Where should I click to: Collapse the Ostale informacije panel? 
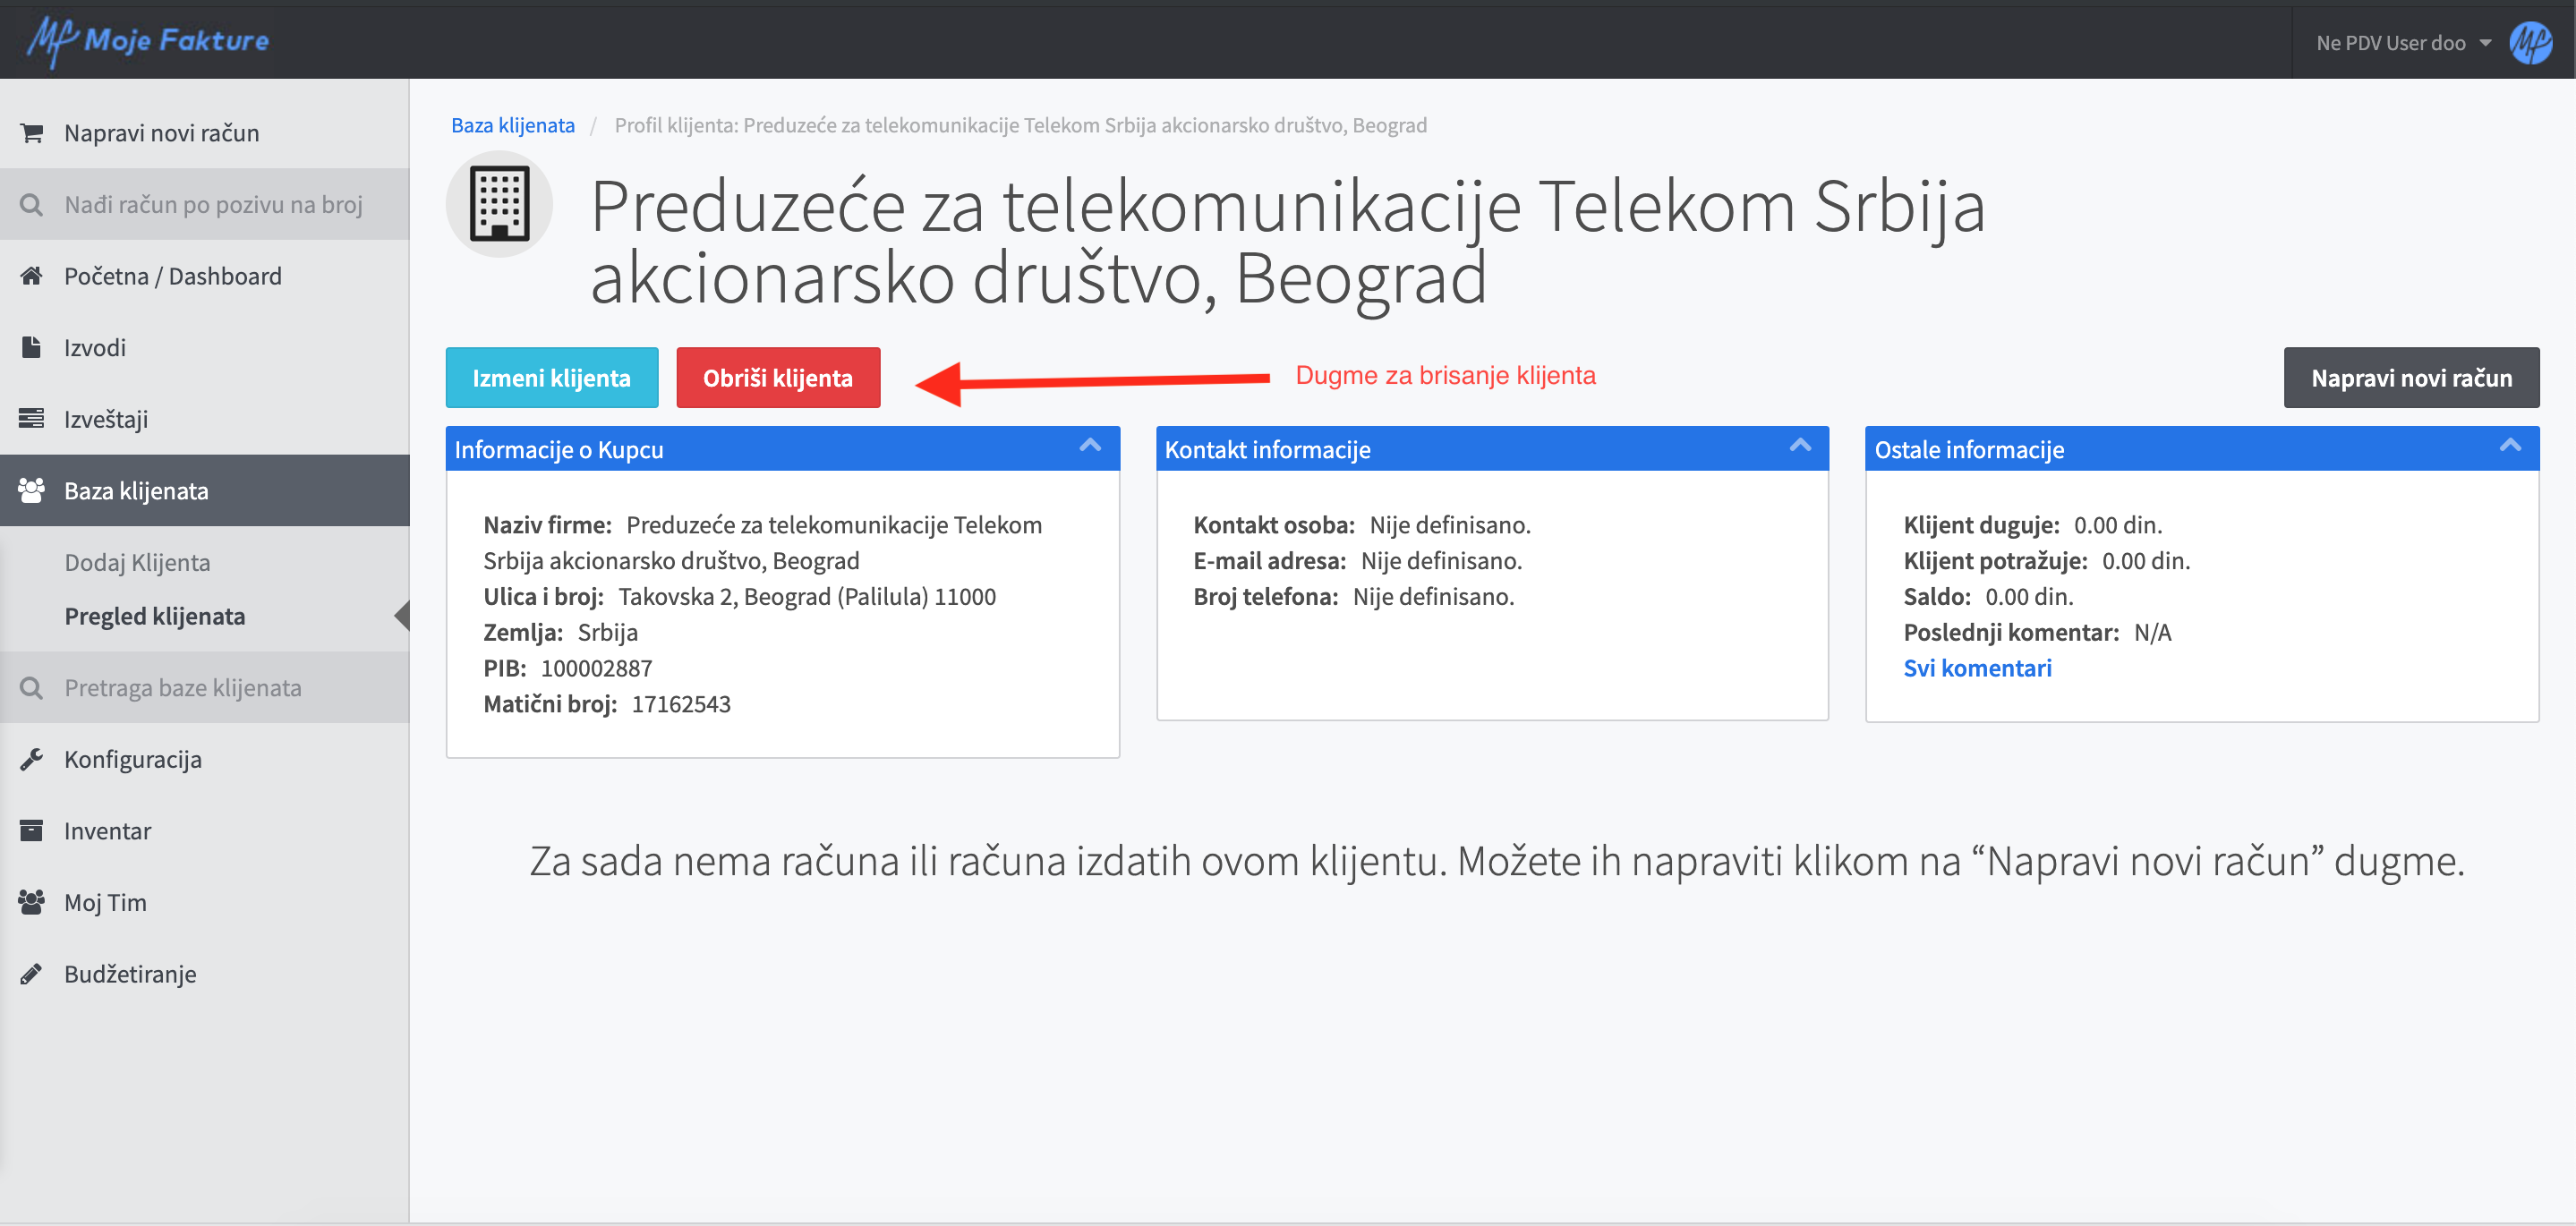tap(2510, 447)
